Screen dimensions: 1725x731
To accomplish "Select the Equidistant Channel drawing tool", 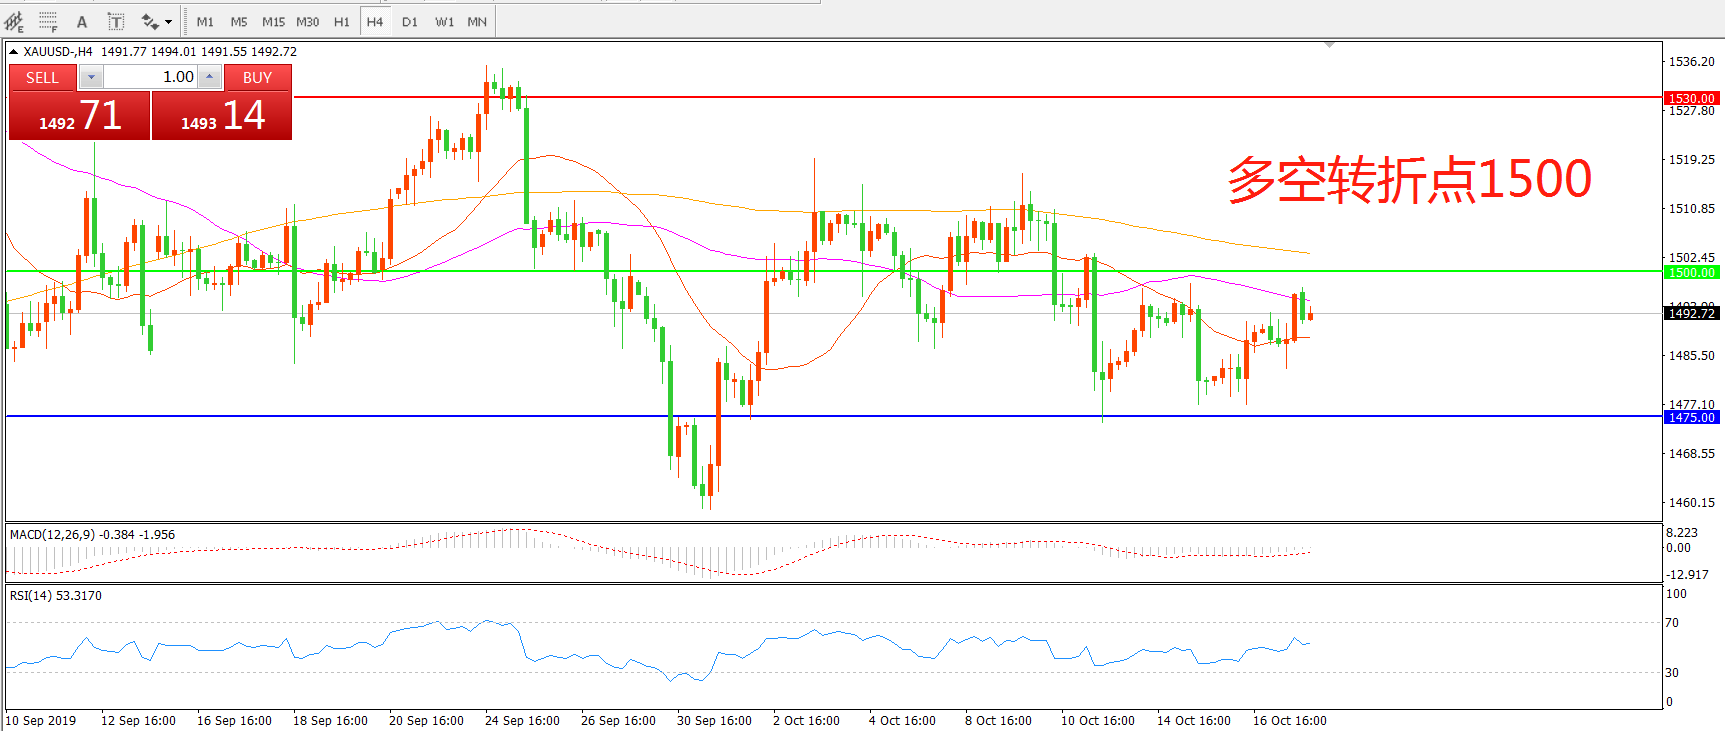I will (14, 21).
